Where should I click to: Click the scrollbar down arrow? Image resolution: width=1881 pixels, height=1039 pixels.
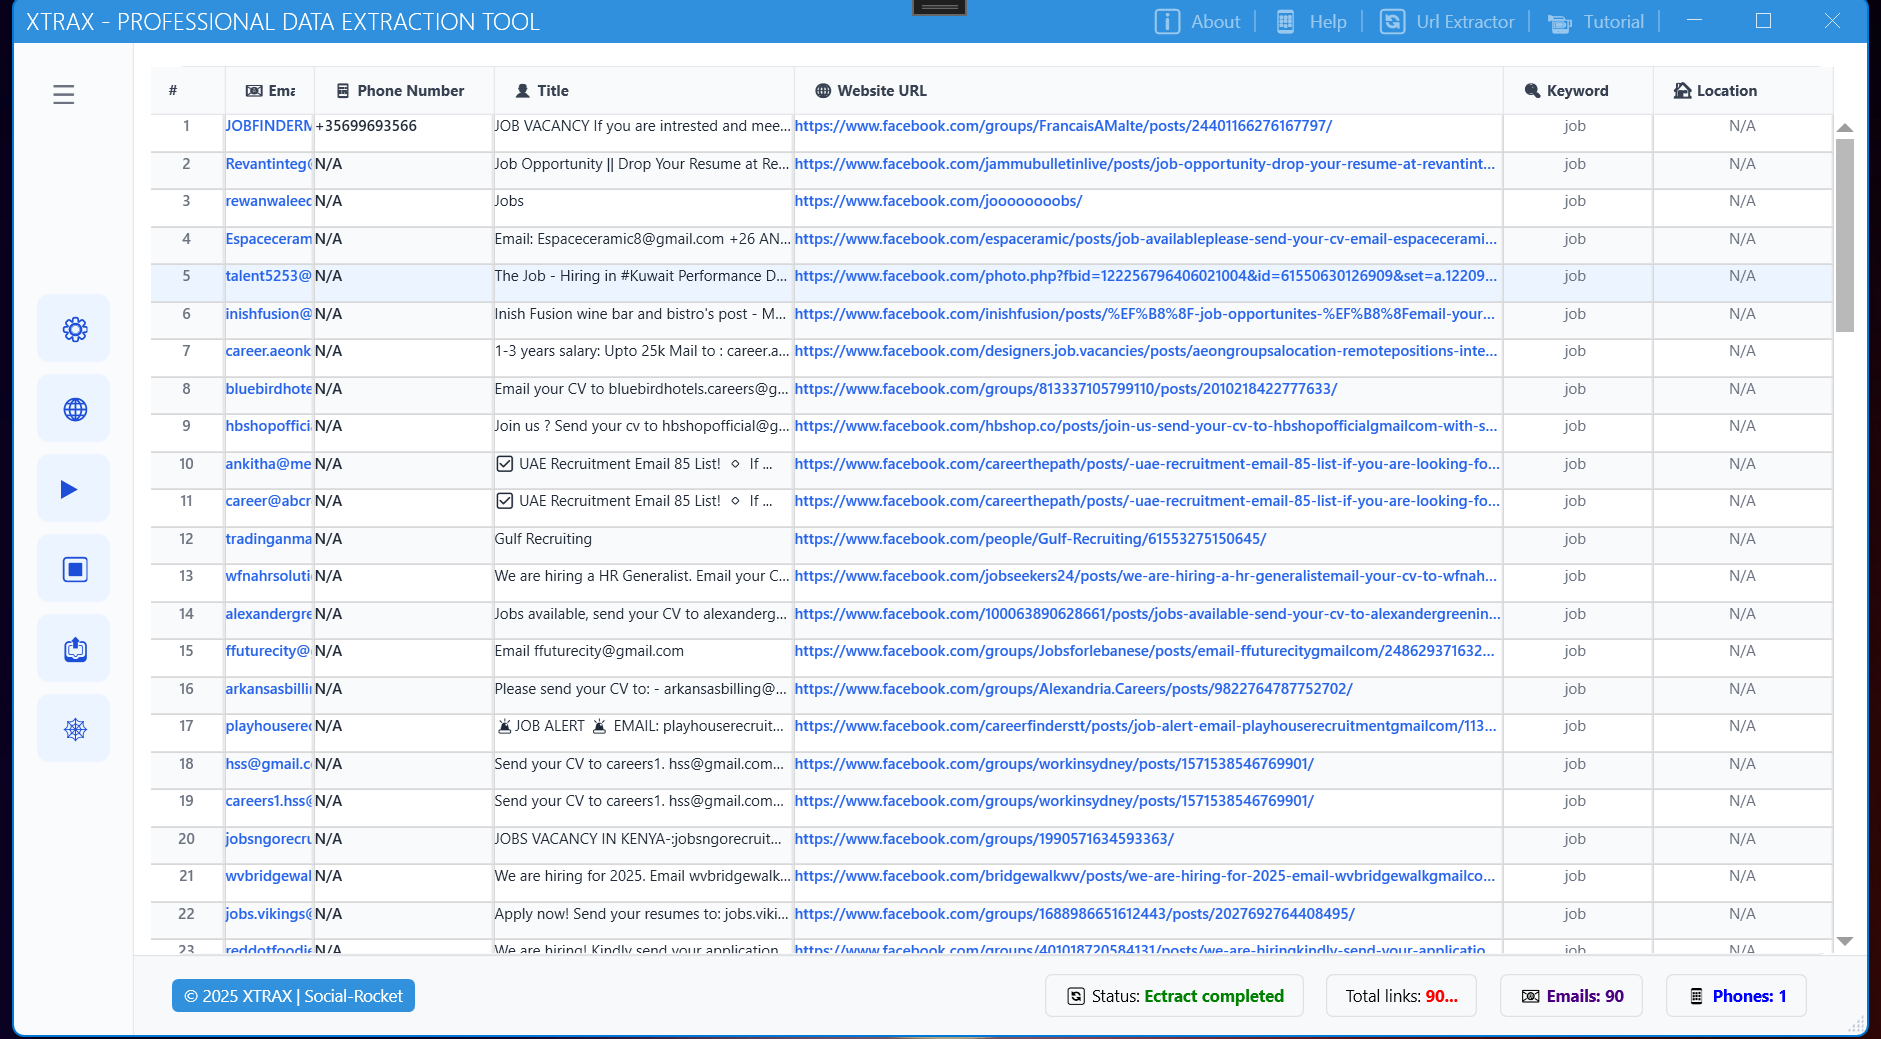[x=1845, y=941]
